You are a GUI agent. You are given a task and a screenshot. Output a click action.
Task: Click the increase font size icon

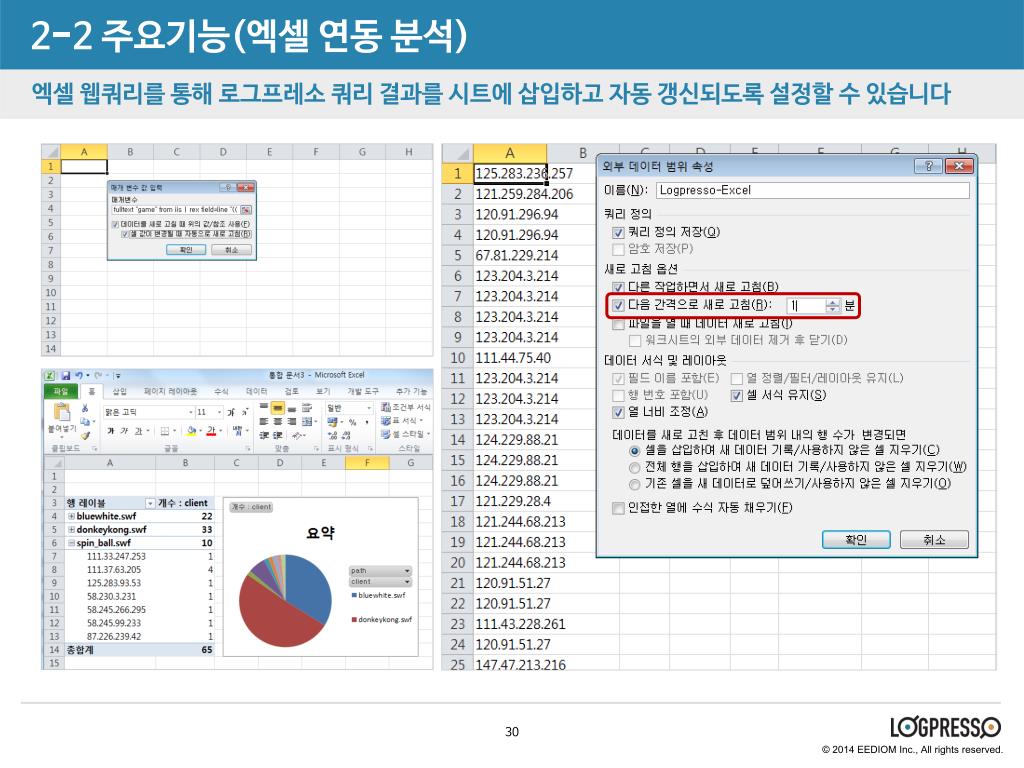[x=231, y=413]
